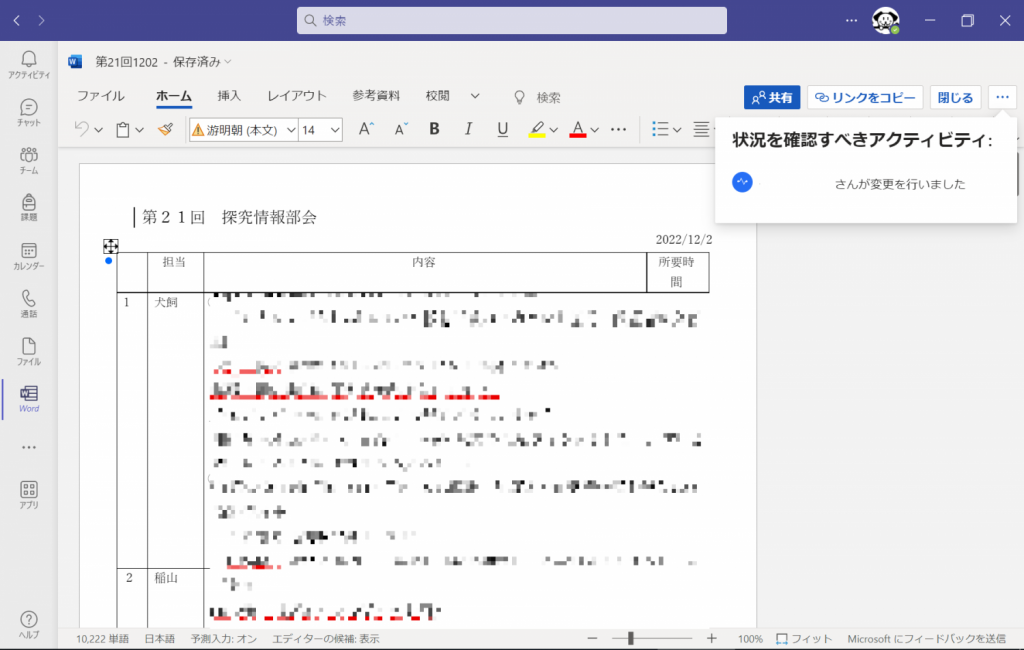Open Calls in the sidebar
This screenshot has height=650, width=1024.
pyautogui.click(x=29, y=303)
